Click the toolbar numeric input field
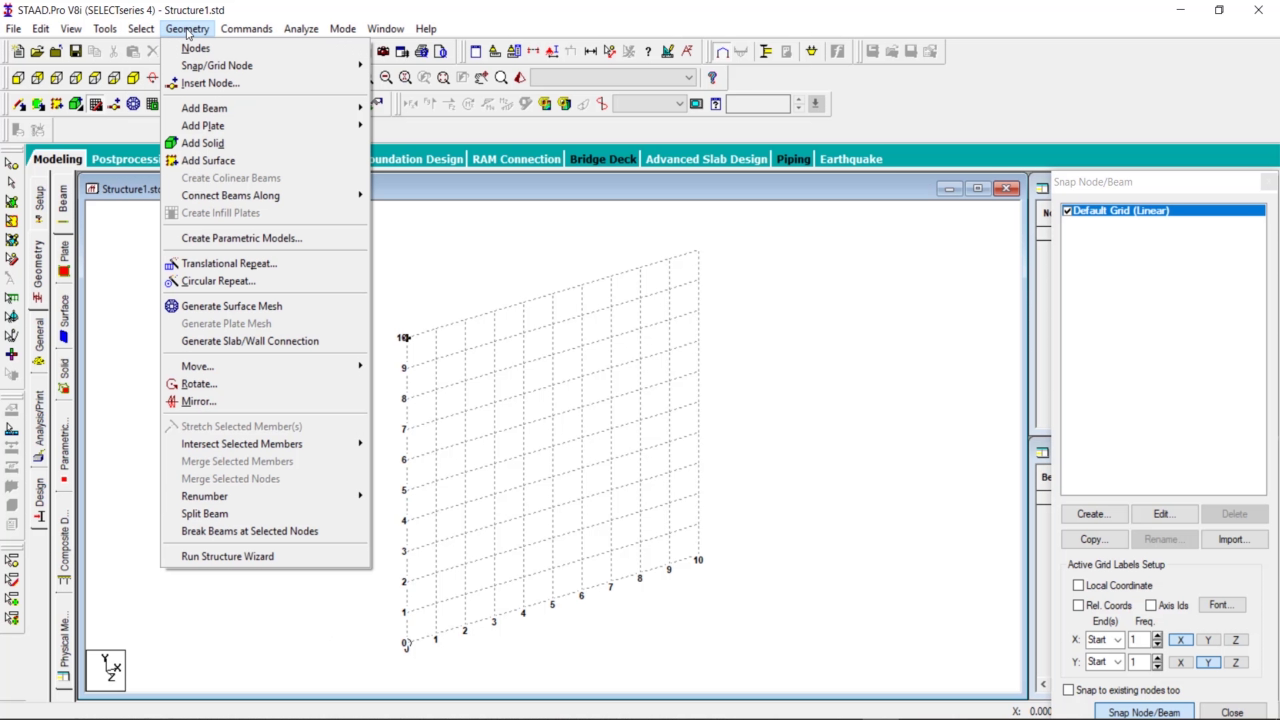1280x720 pixels. [x=758, y=104]
